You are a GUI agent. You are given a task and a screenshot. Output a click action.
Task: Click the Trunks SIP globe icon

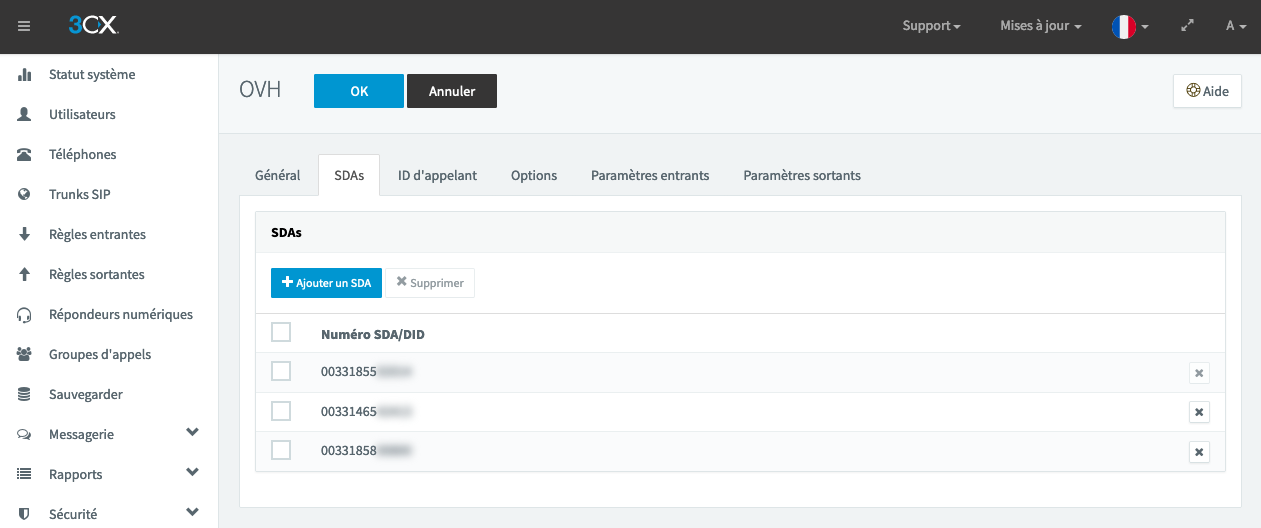[x=25, y=195]
